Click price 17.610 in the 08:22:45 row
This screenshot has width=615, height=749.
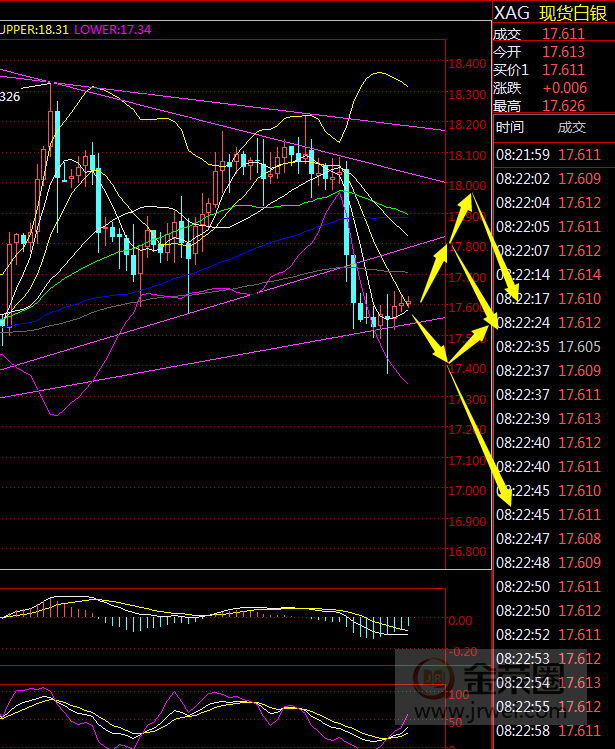coord(580,491)
